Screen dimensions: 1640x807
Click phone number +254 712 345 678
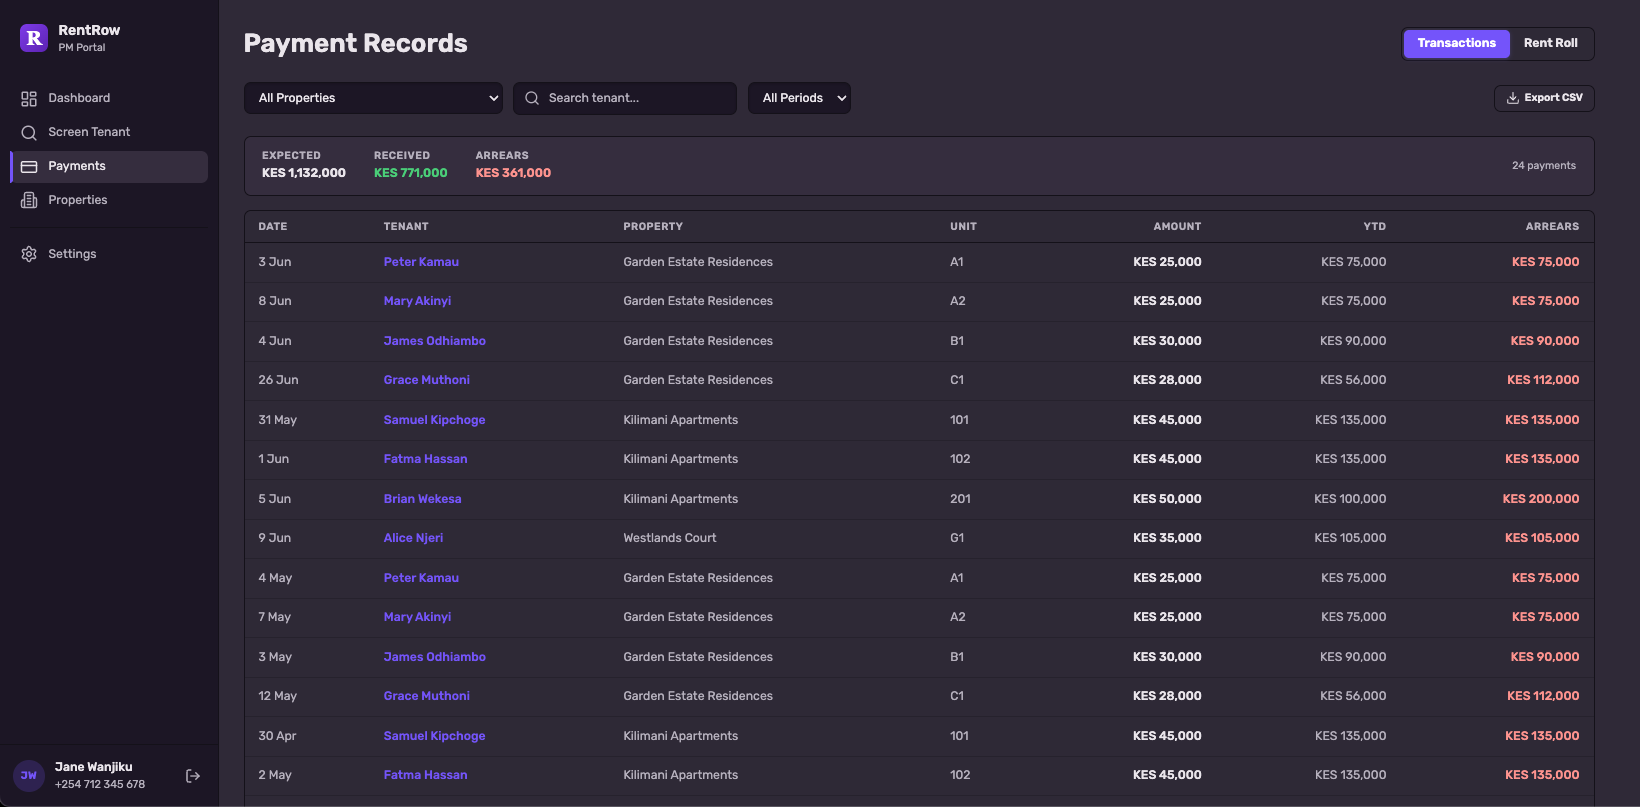click(100, 784)
